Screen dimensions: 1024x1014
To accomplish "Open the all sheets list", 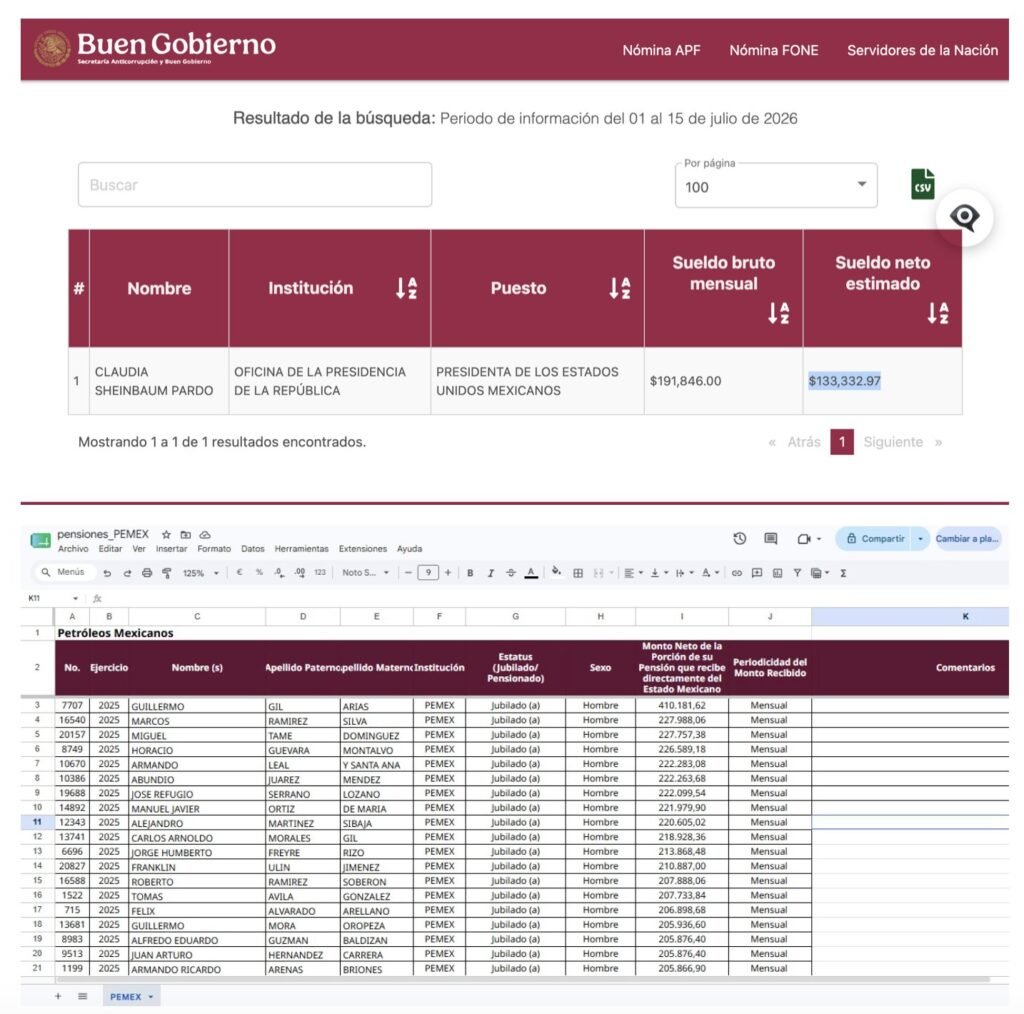I will (x=82, y=996).
